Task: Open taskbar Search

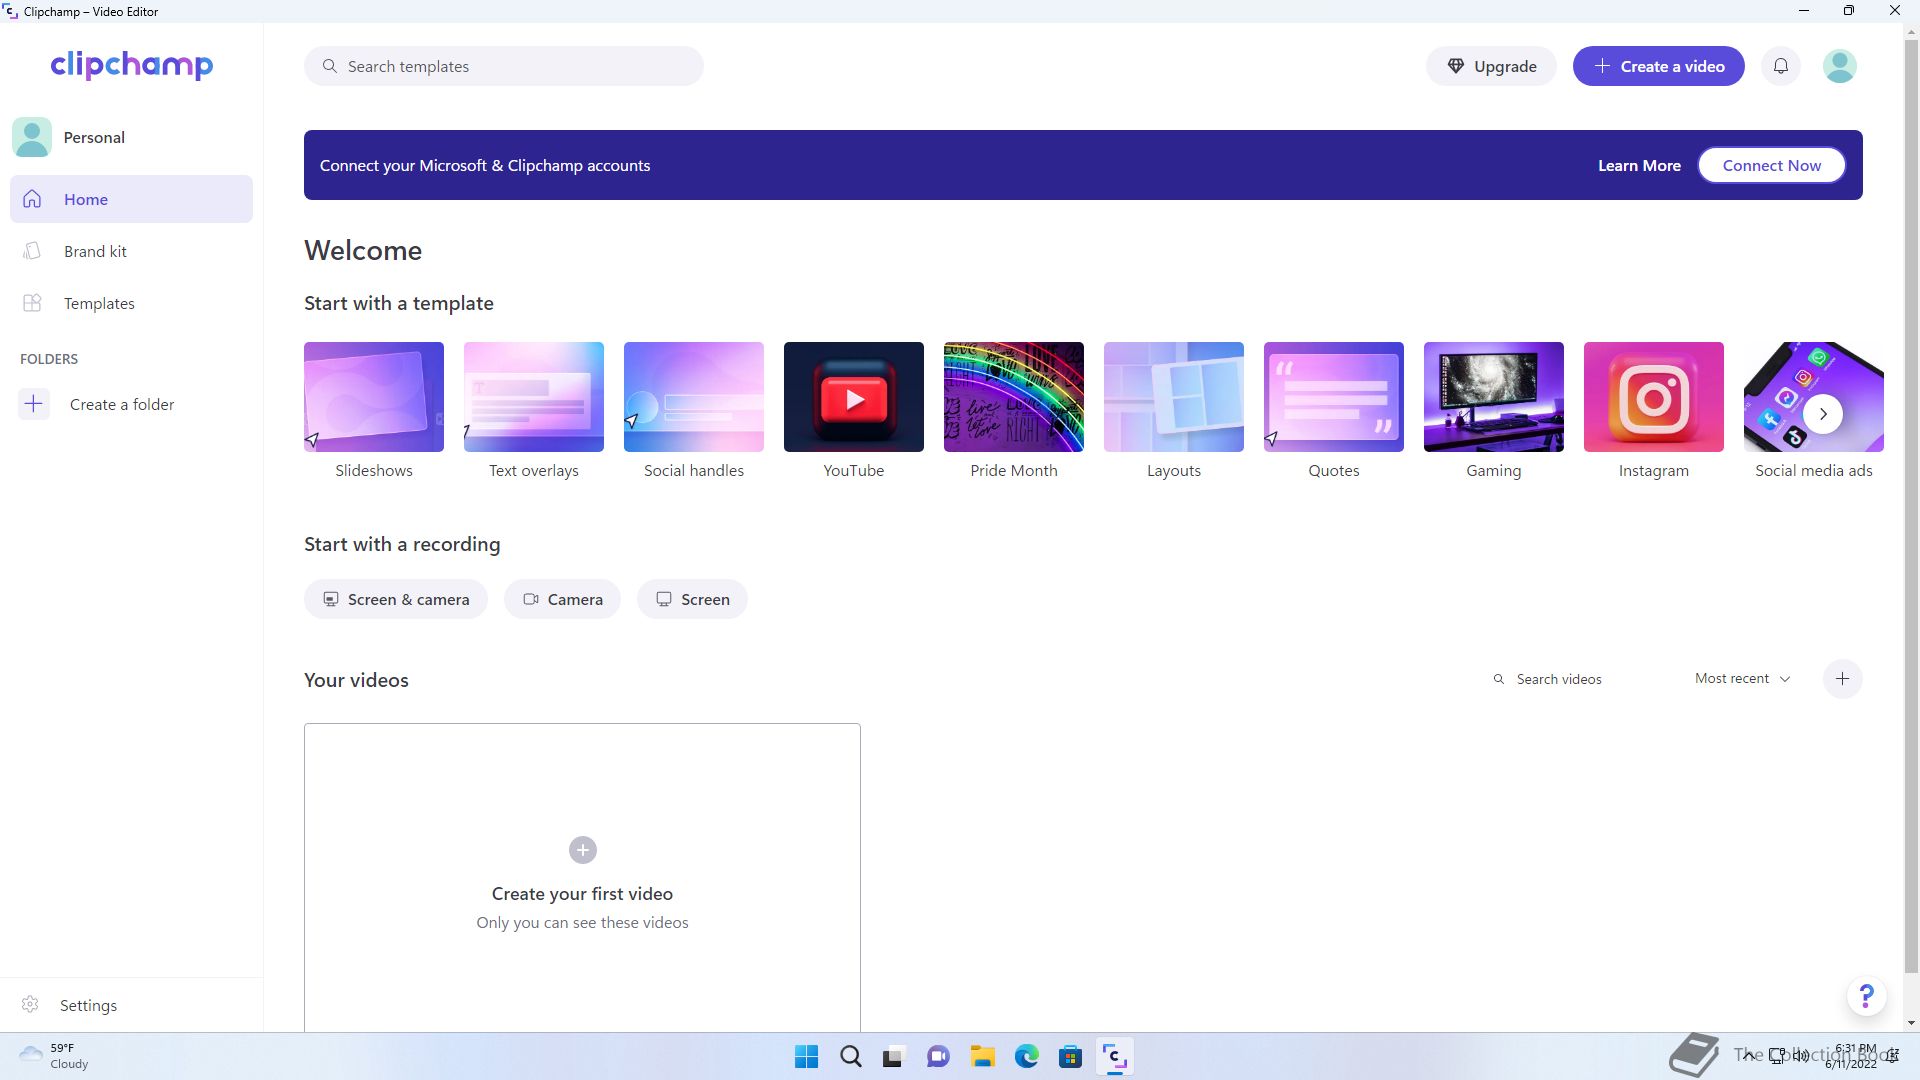Action: [850, 1057]
